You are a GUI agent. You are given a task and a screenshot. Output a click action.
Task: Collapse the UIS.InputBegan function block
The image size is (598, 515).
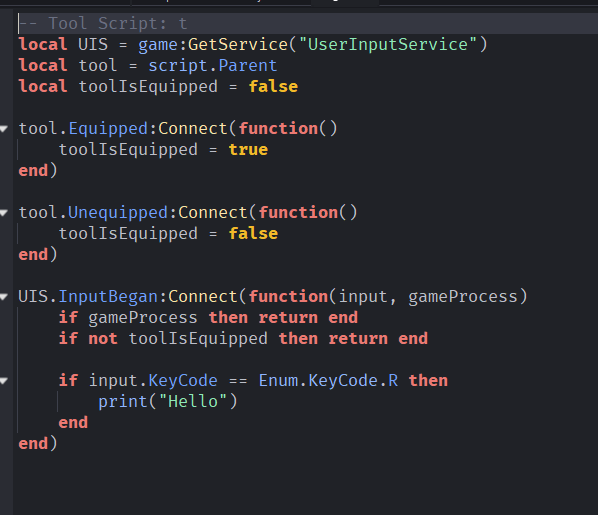4,297
